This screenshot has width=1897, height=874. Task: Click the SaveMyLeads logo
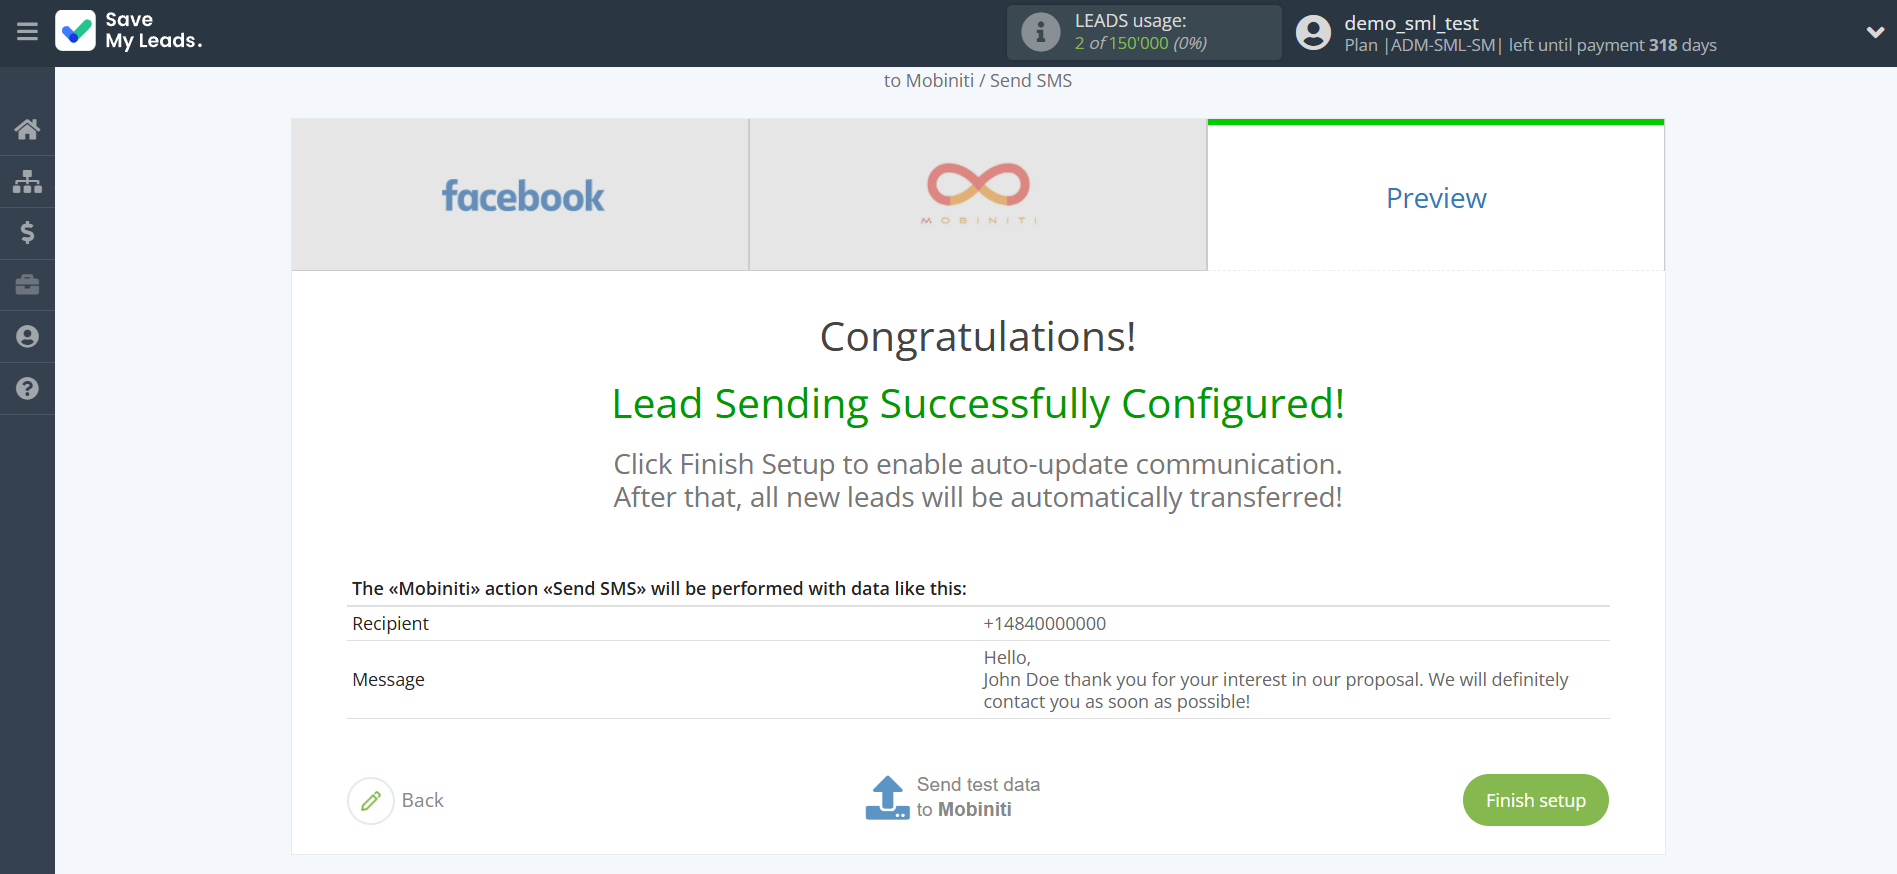(128, 32)
